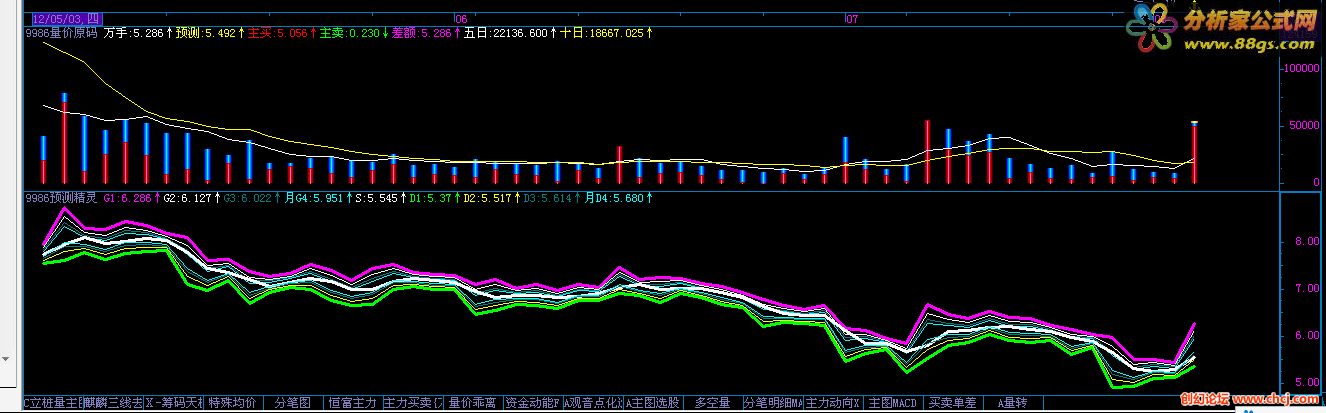Select the 主图MACD tab
Viewport: 1326px width, 413px height.
[893, 403]
